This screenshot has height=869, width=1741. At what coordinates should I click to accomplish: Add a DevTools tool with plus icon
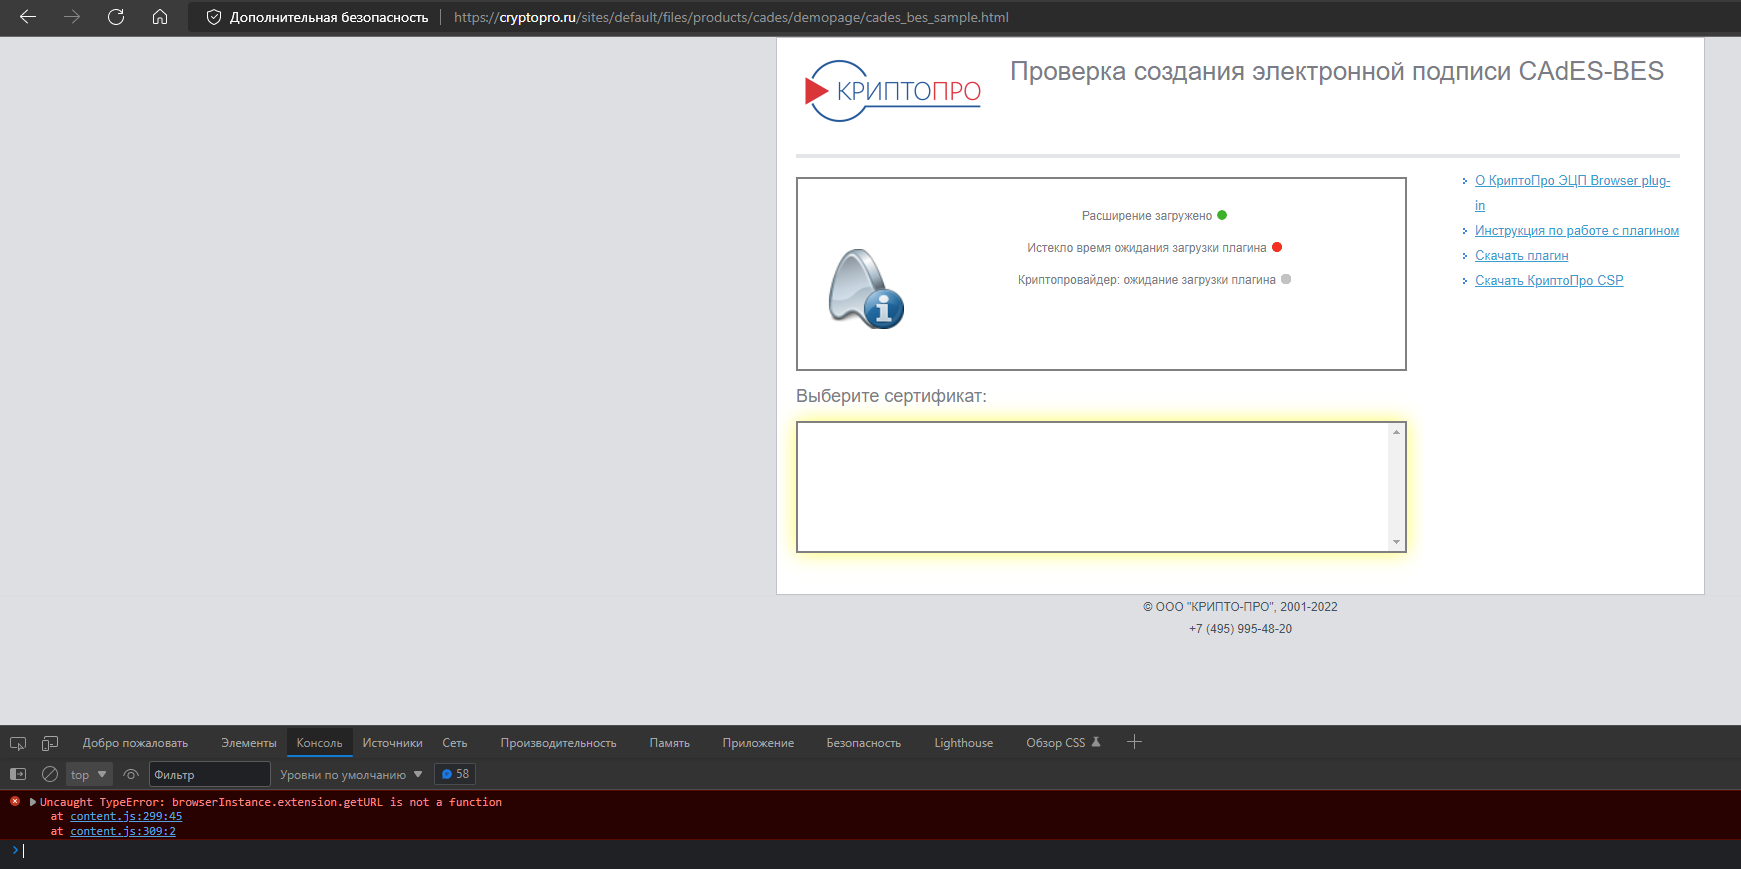pos(1134,742)
